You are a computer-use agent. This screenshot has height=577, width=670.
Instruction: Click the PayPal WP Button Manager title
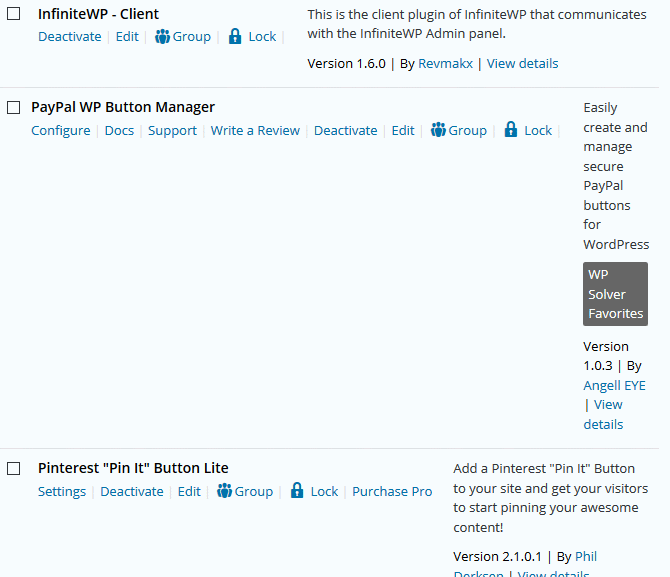(x=123, y=107)
